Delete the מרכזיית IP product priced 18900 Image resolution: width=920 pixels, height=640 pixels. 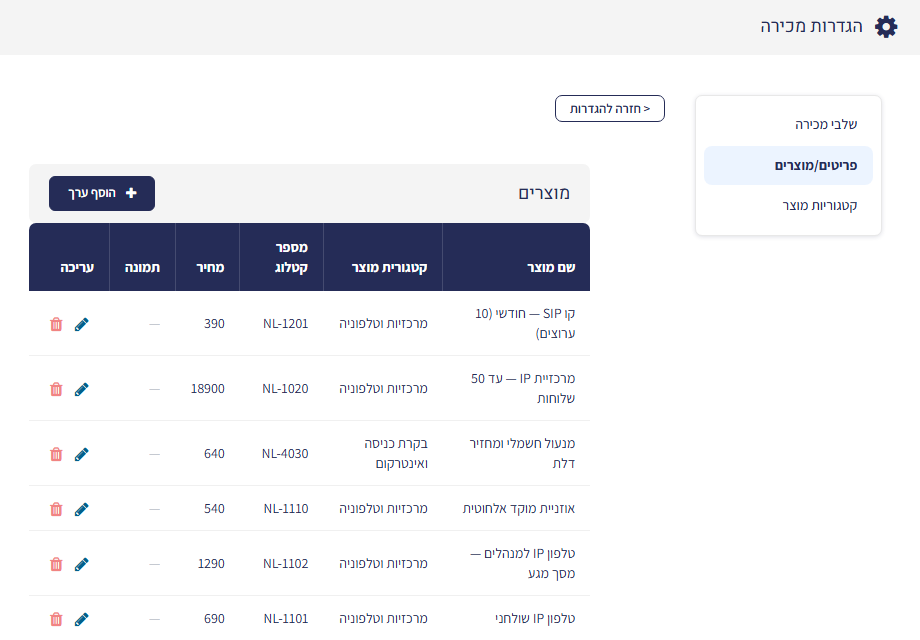[x=56, y=390]
